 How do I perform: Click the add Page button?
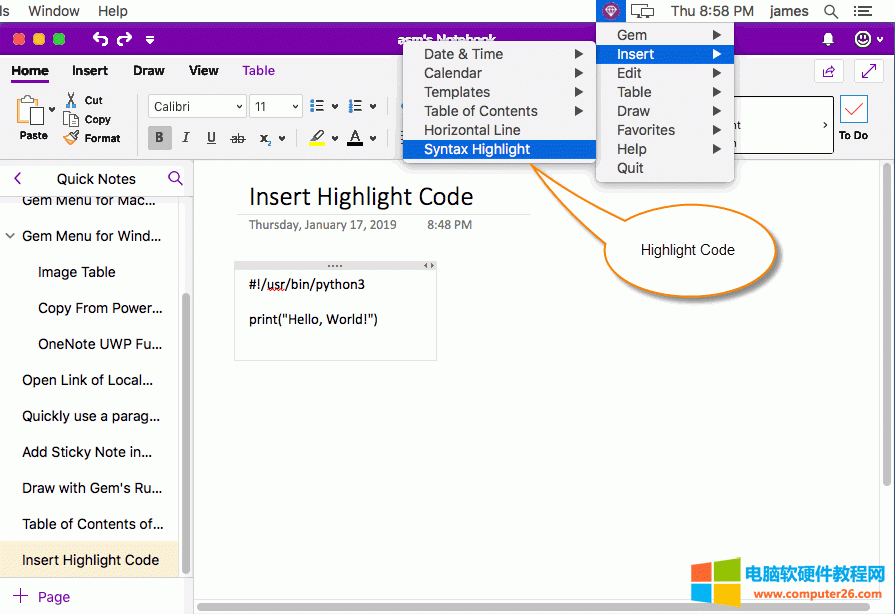pyautogui.click(x=42, y=597)
